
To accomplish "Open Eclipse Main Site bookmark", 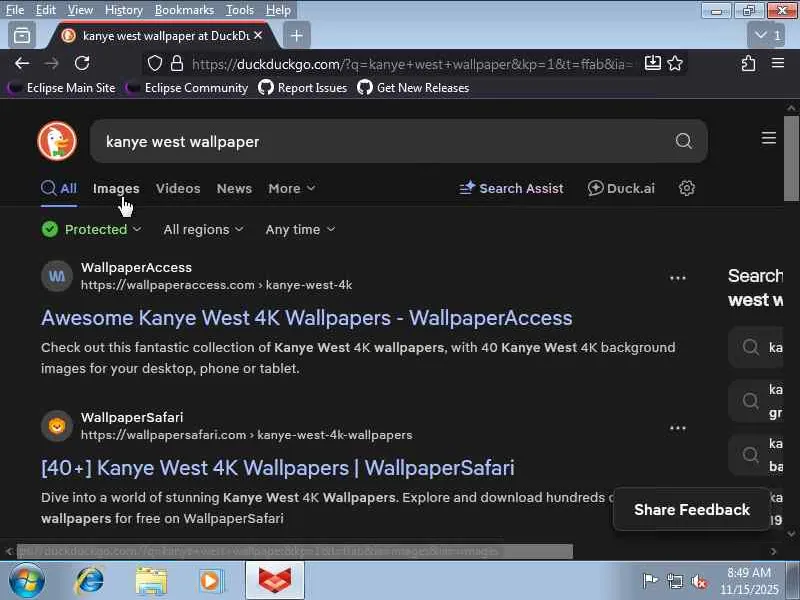I will click(x=62, y=88).
